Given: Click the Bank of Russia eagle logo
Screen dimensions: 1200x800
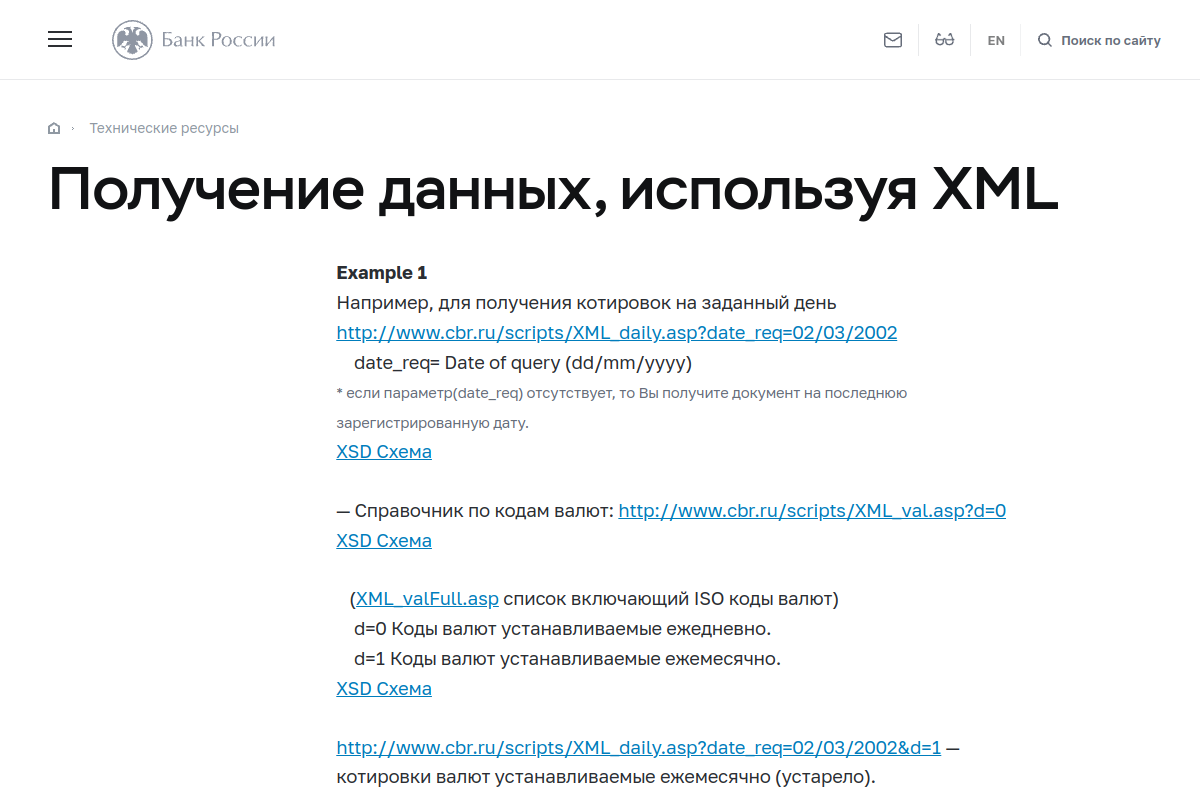Looking at the screenshot, I should coord(132,40).
